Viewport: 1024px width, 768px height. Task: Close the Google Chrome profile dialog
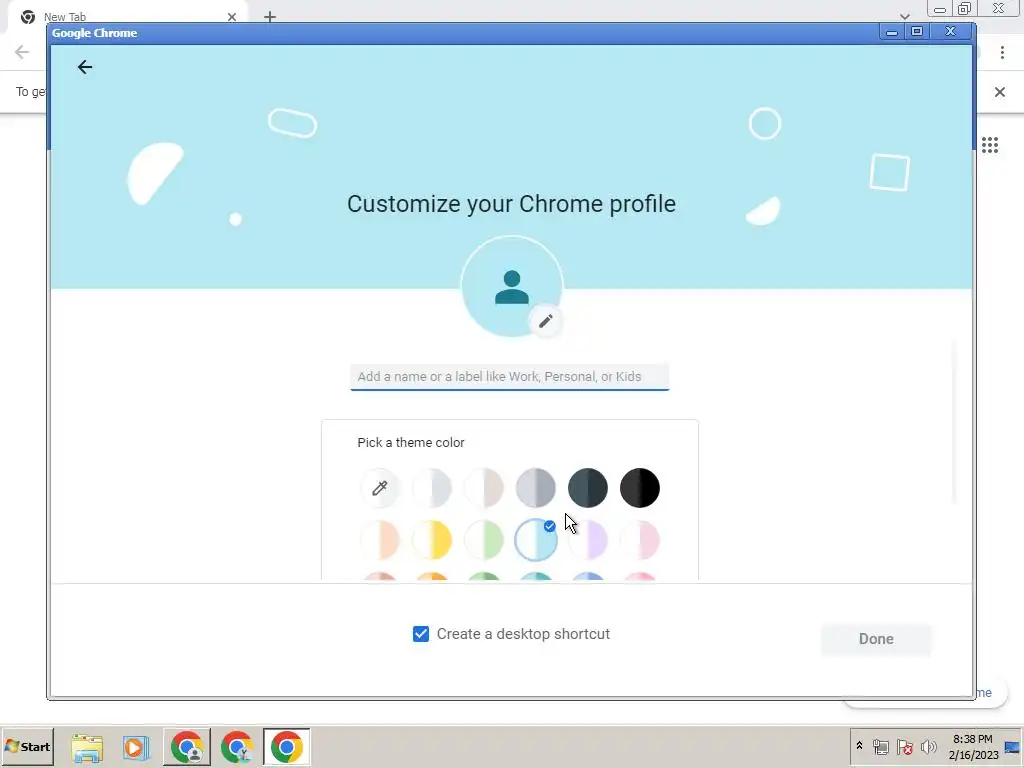(x=951, y=31)
